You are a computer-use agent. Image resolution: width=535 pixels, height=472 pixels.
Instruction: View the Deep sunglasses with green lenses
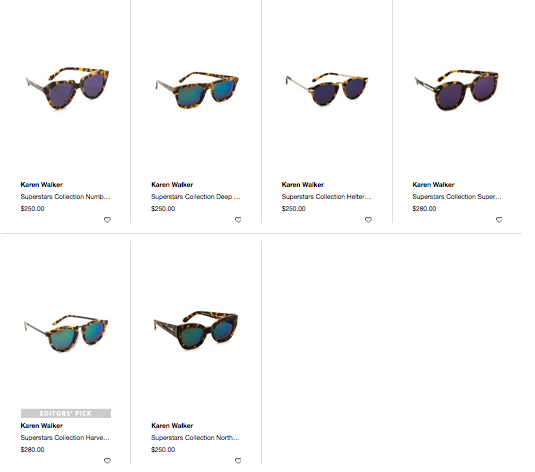click(197, 90)
